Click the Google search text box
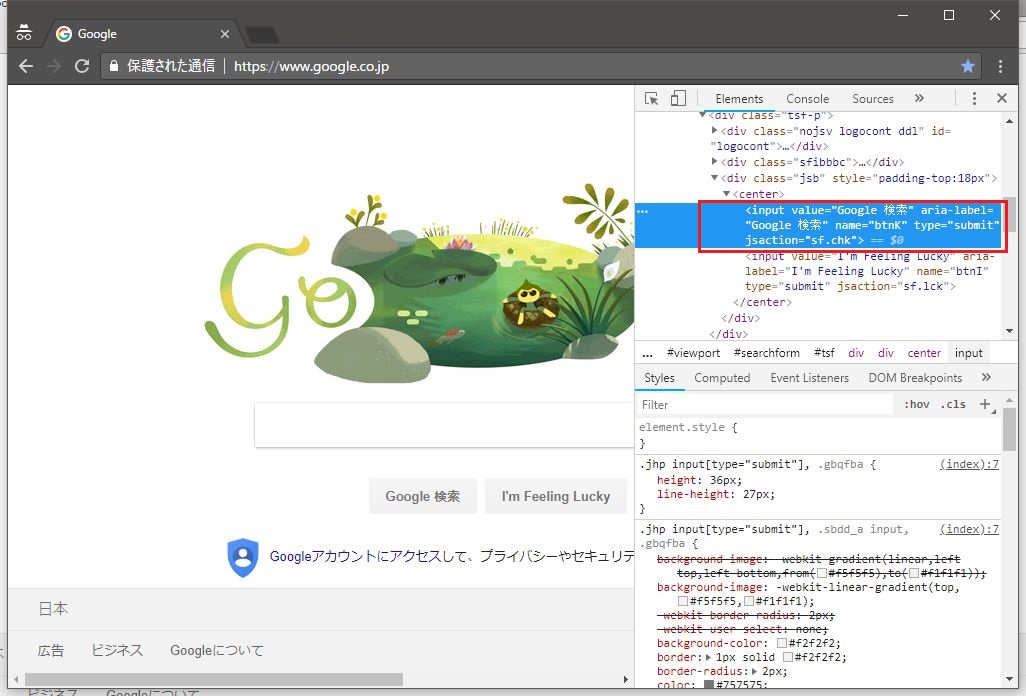 coord(444,425)
